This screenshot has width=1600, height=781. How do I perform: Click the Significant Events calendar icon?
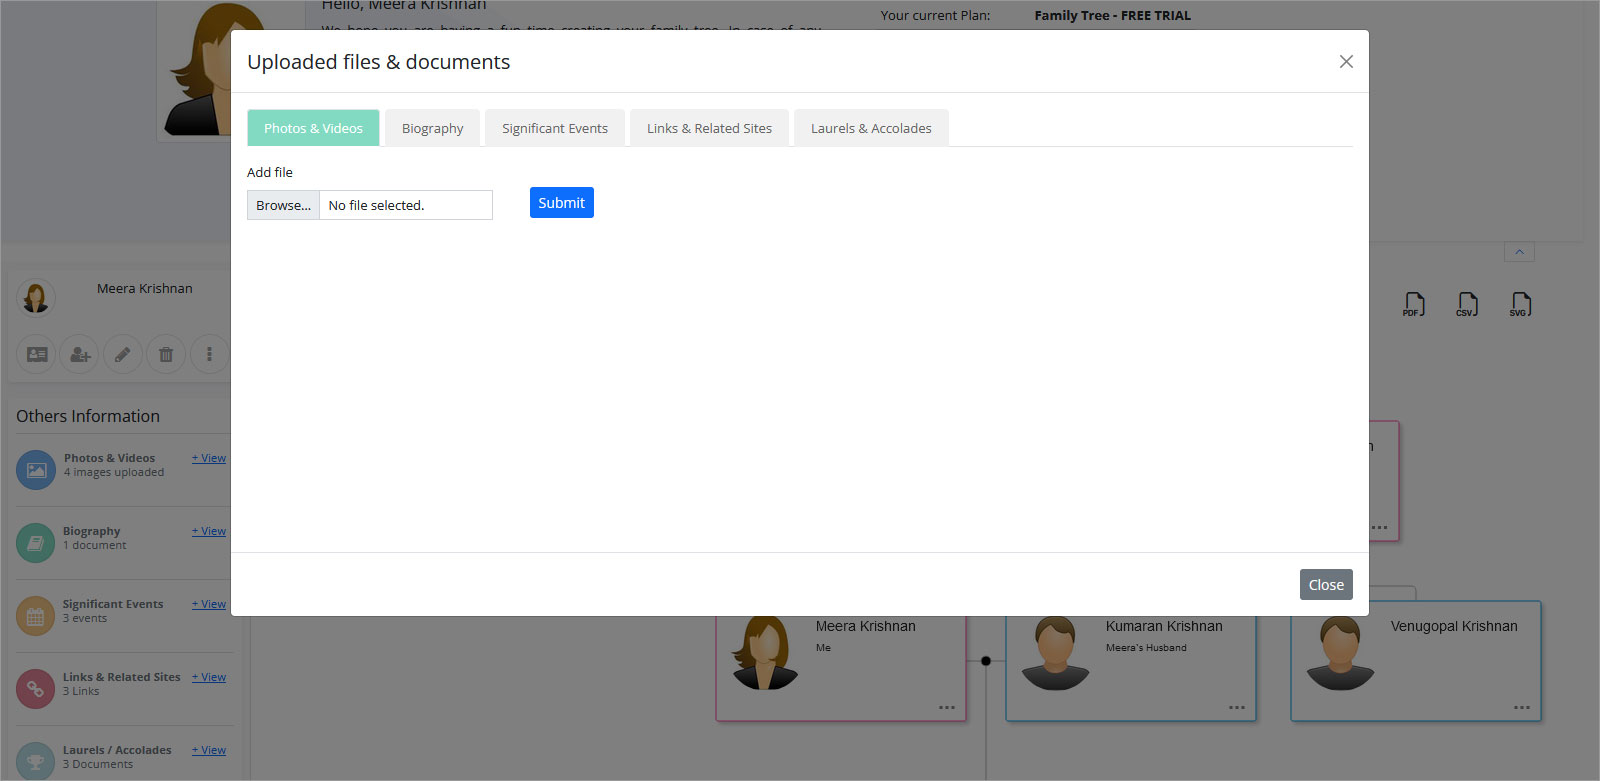point(36,616)
